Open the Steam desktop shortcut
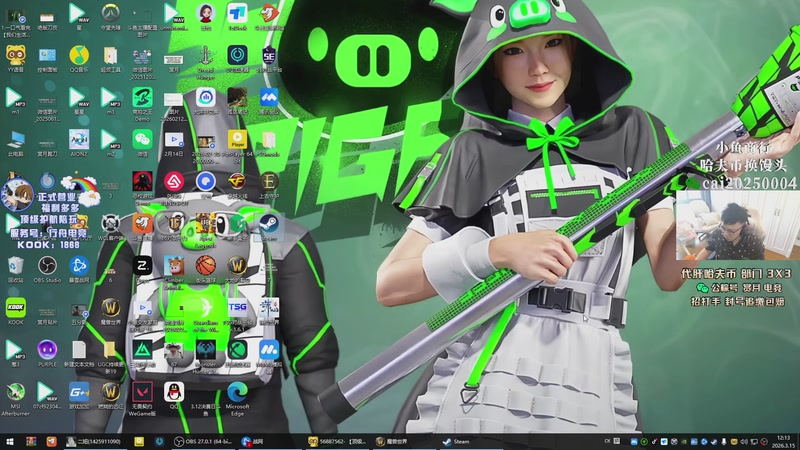 coord(269,227)
